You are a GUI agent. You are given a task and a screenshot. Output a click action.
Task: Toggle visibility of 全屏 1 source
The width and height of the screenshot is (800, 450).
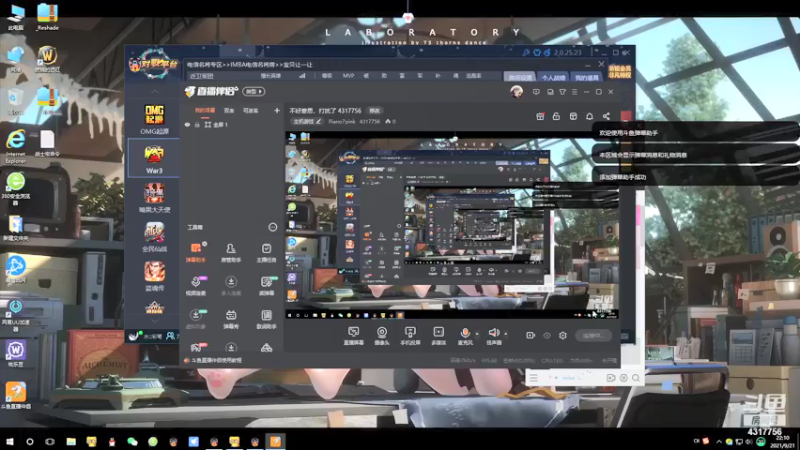[x=187, y=124]
